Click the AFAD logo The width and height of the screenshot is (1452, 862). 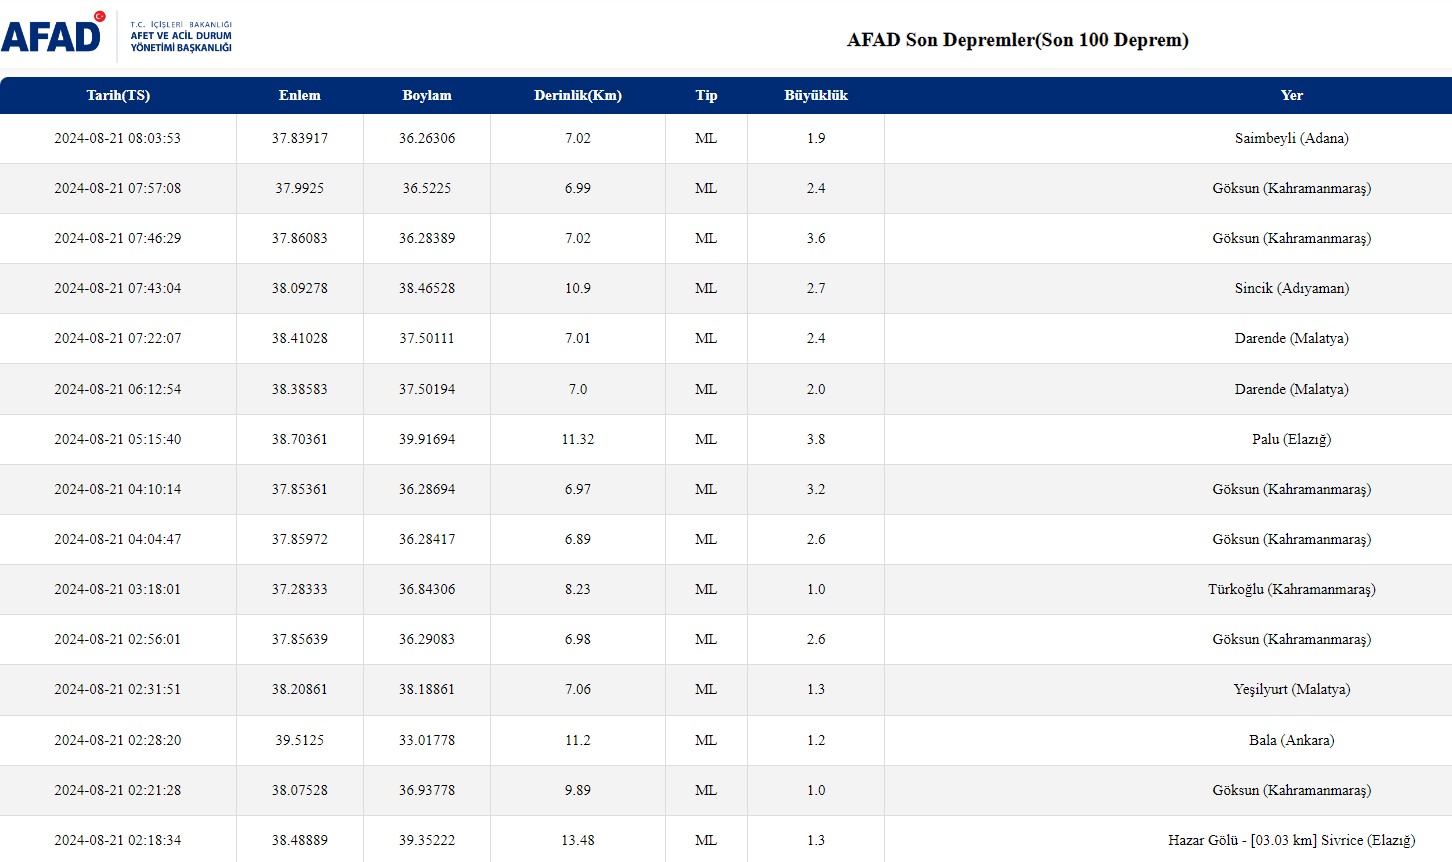click(x=117, y=36)
